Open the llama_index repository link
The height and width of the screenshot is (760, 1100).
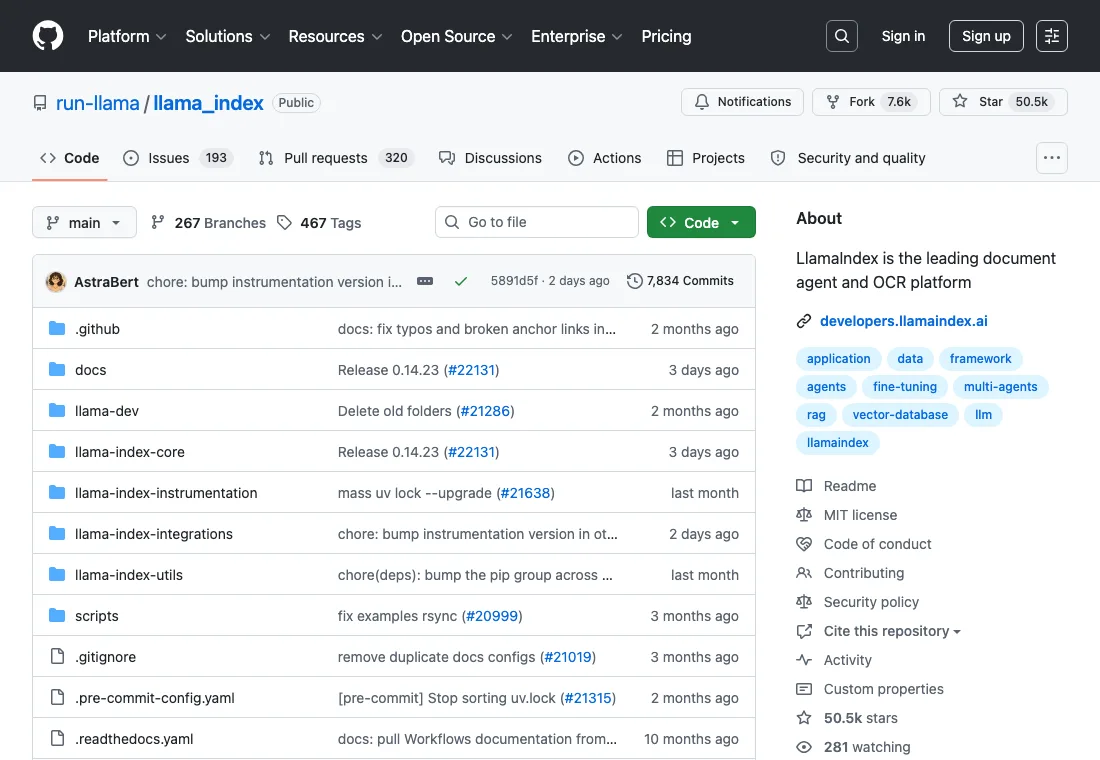pyautogui.click(x=208, y=102)
